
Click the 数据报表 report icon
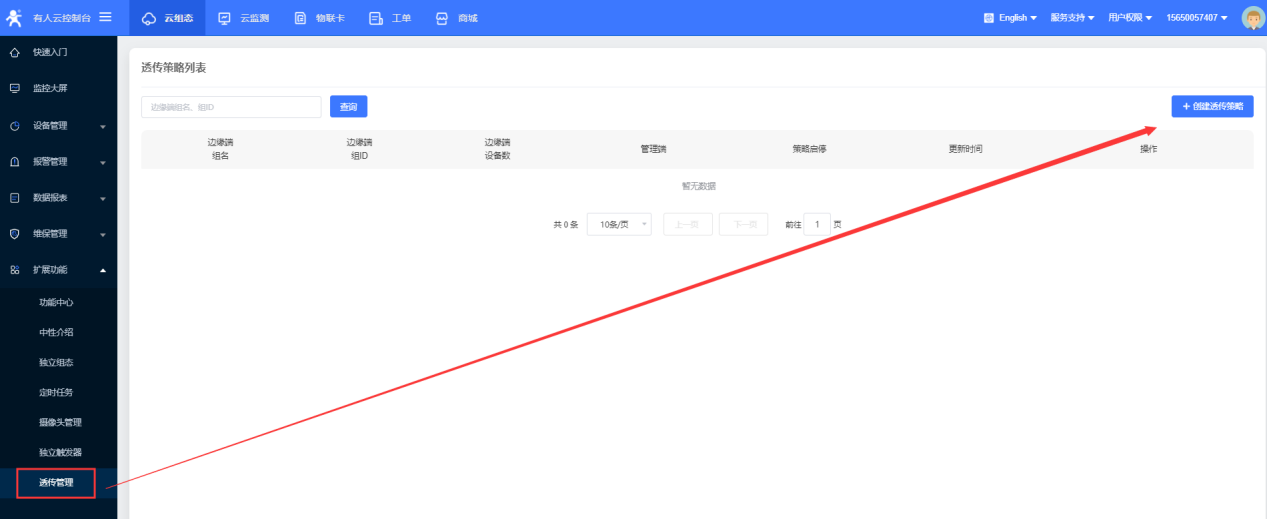(14, 198)
